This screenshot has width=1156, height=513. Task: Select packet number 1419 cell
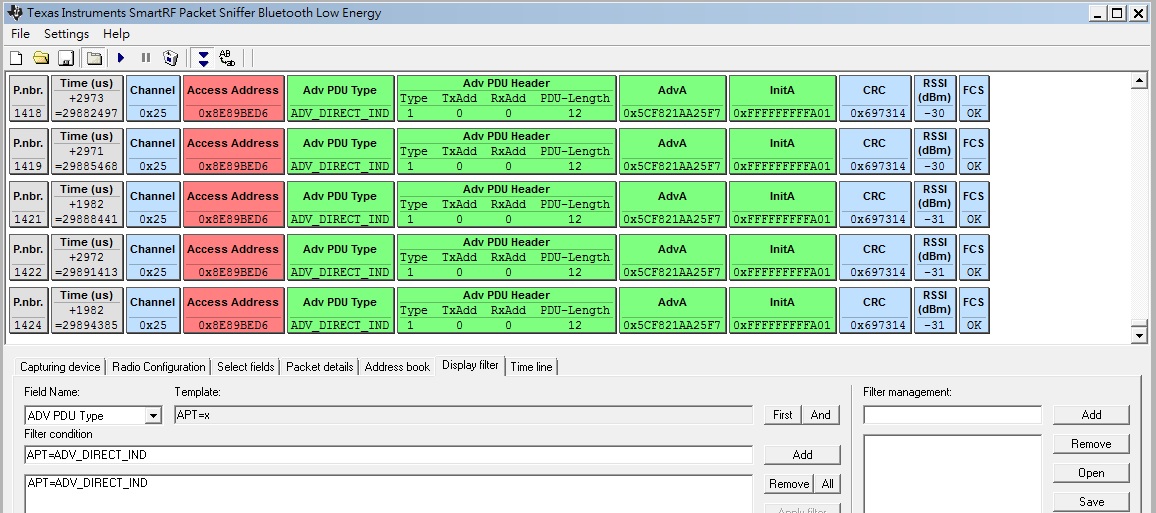29,152
